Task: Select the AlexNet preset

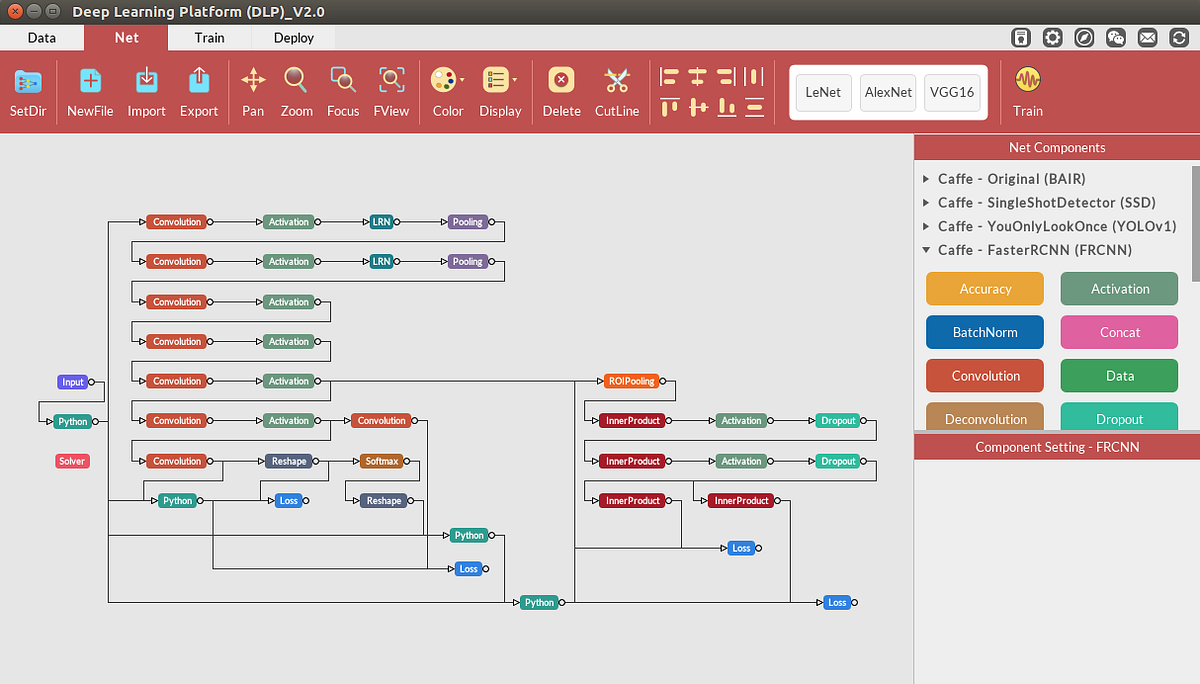Action: tap(888, 92)
